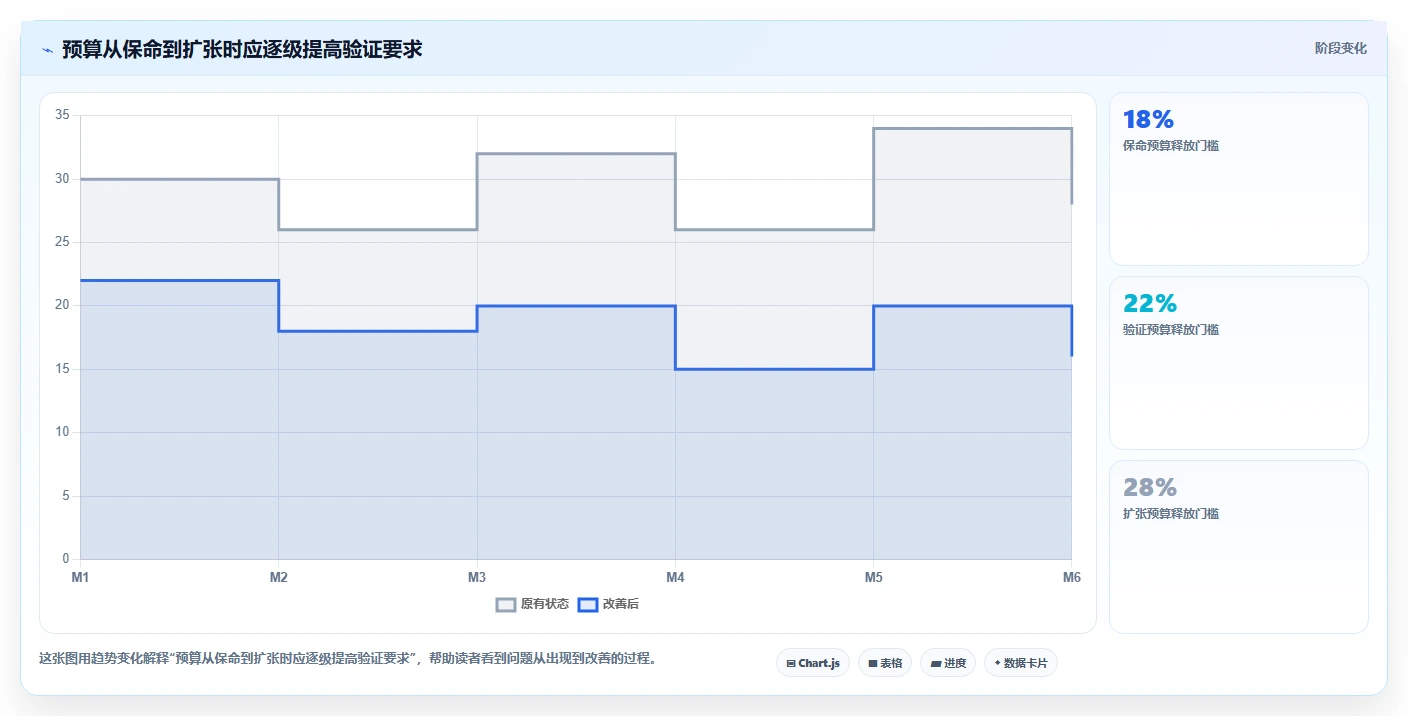This screenshot has height=716, width=1408.
Task: Click the 10 y-axis tick label
Action: [62, 432]
